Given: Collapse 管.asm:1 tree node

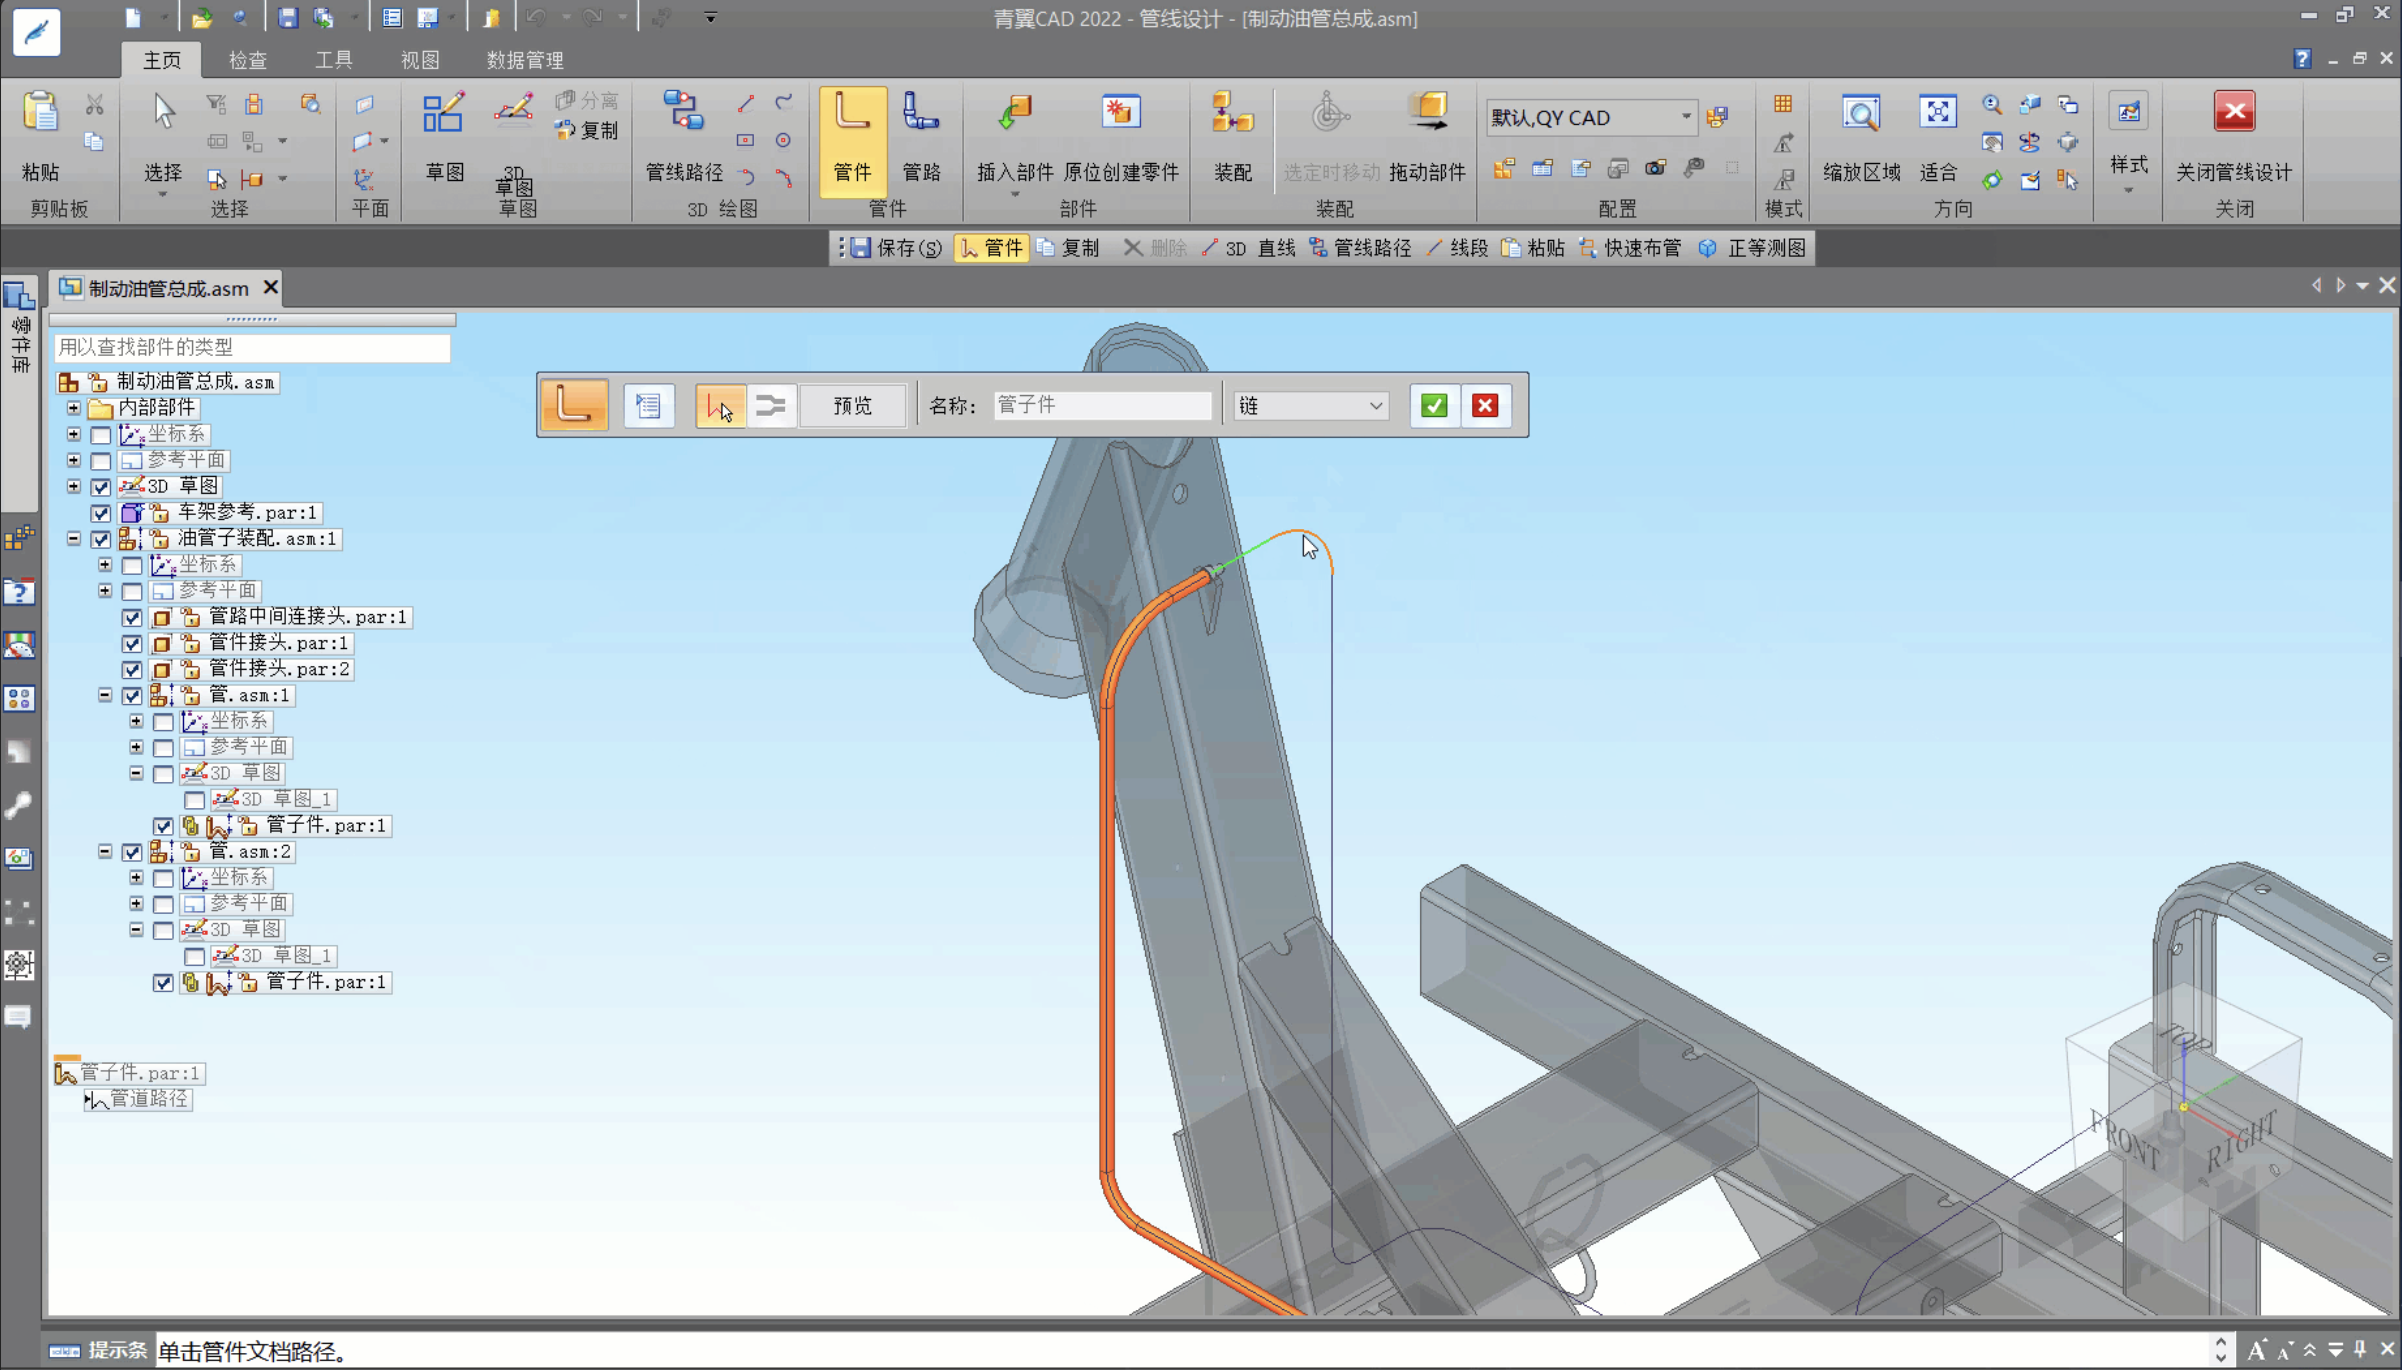Looking at the screenshot, I should point(105,695).
